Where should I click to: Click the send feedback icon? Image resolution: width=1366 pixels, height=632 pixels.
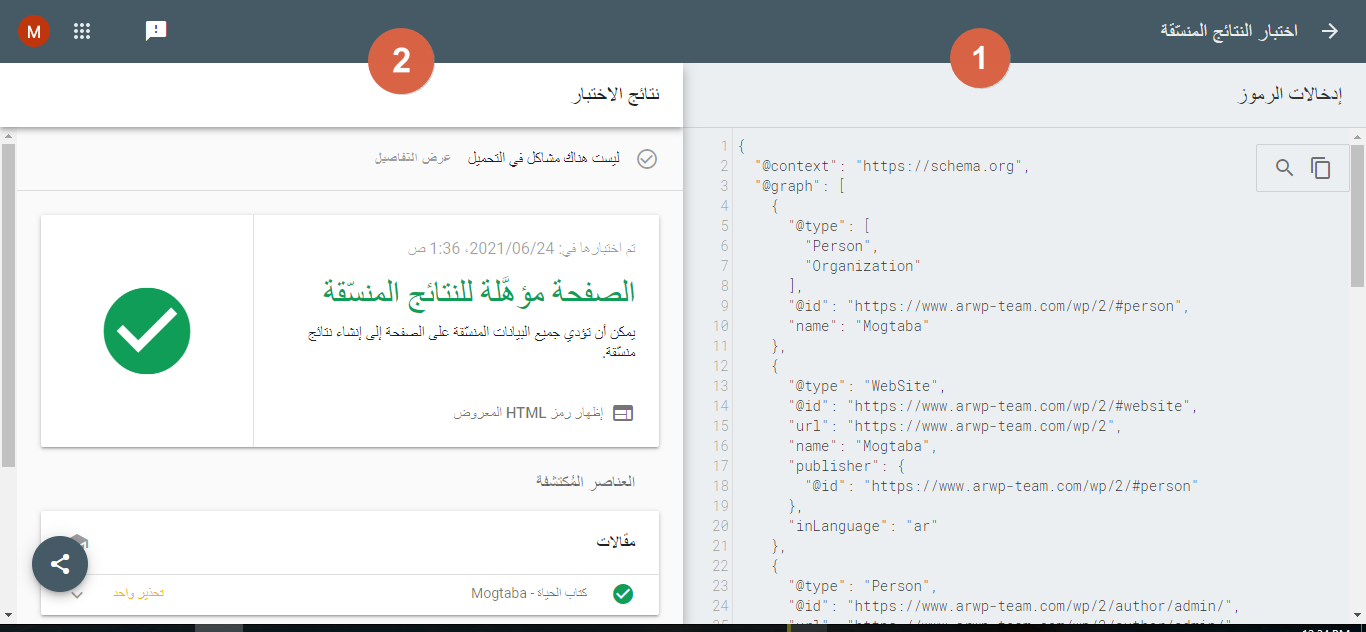156,31
